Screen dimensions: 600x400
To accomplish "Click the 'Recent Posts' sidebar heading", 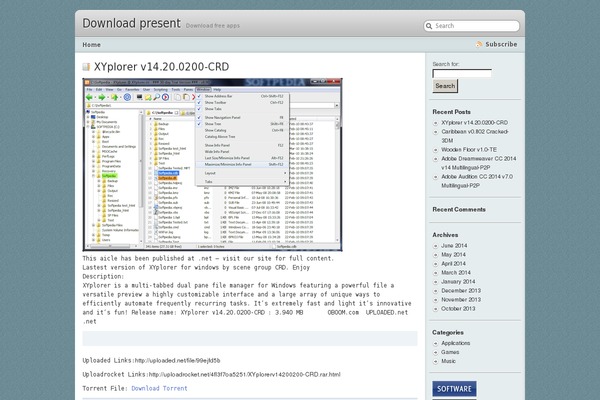I will click(452, 112).
